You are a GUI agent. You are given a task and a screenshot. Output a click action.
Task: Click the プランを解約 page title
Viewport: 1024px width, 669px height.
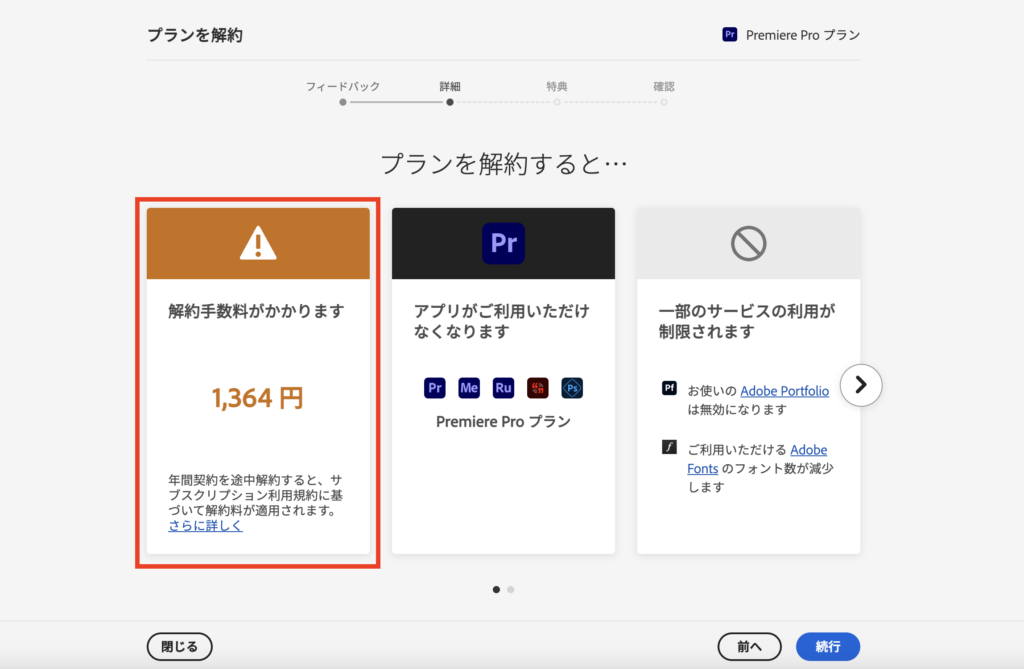point(195,35)
